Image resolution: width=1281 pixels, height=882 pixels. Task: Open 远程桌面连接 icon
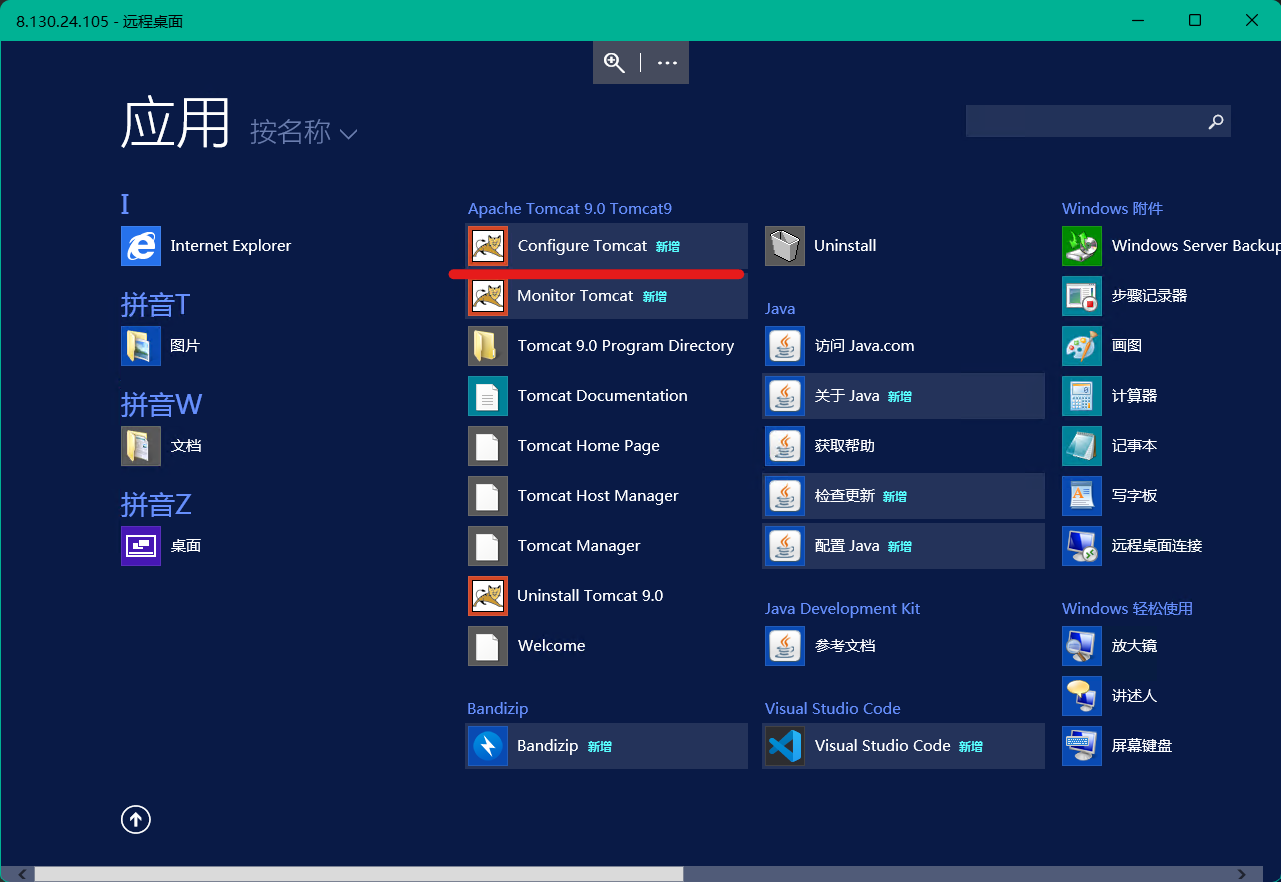pos(1082,546)
